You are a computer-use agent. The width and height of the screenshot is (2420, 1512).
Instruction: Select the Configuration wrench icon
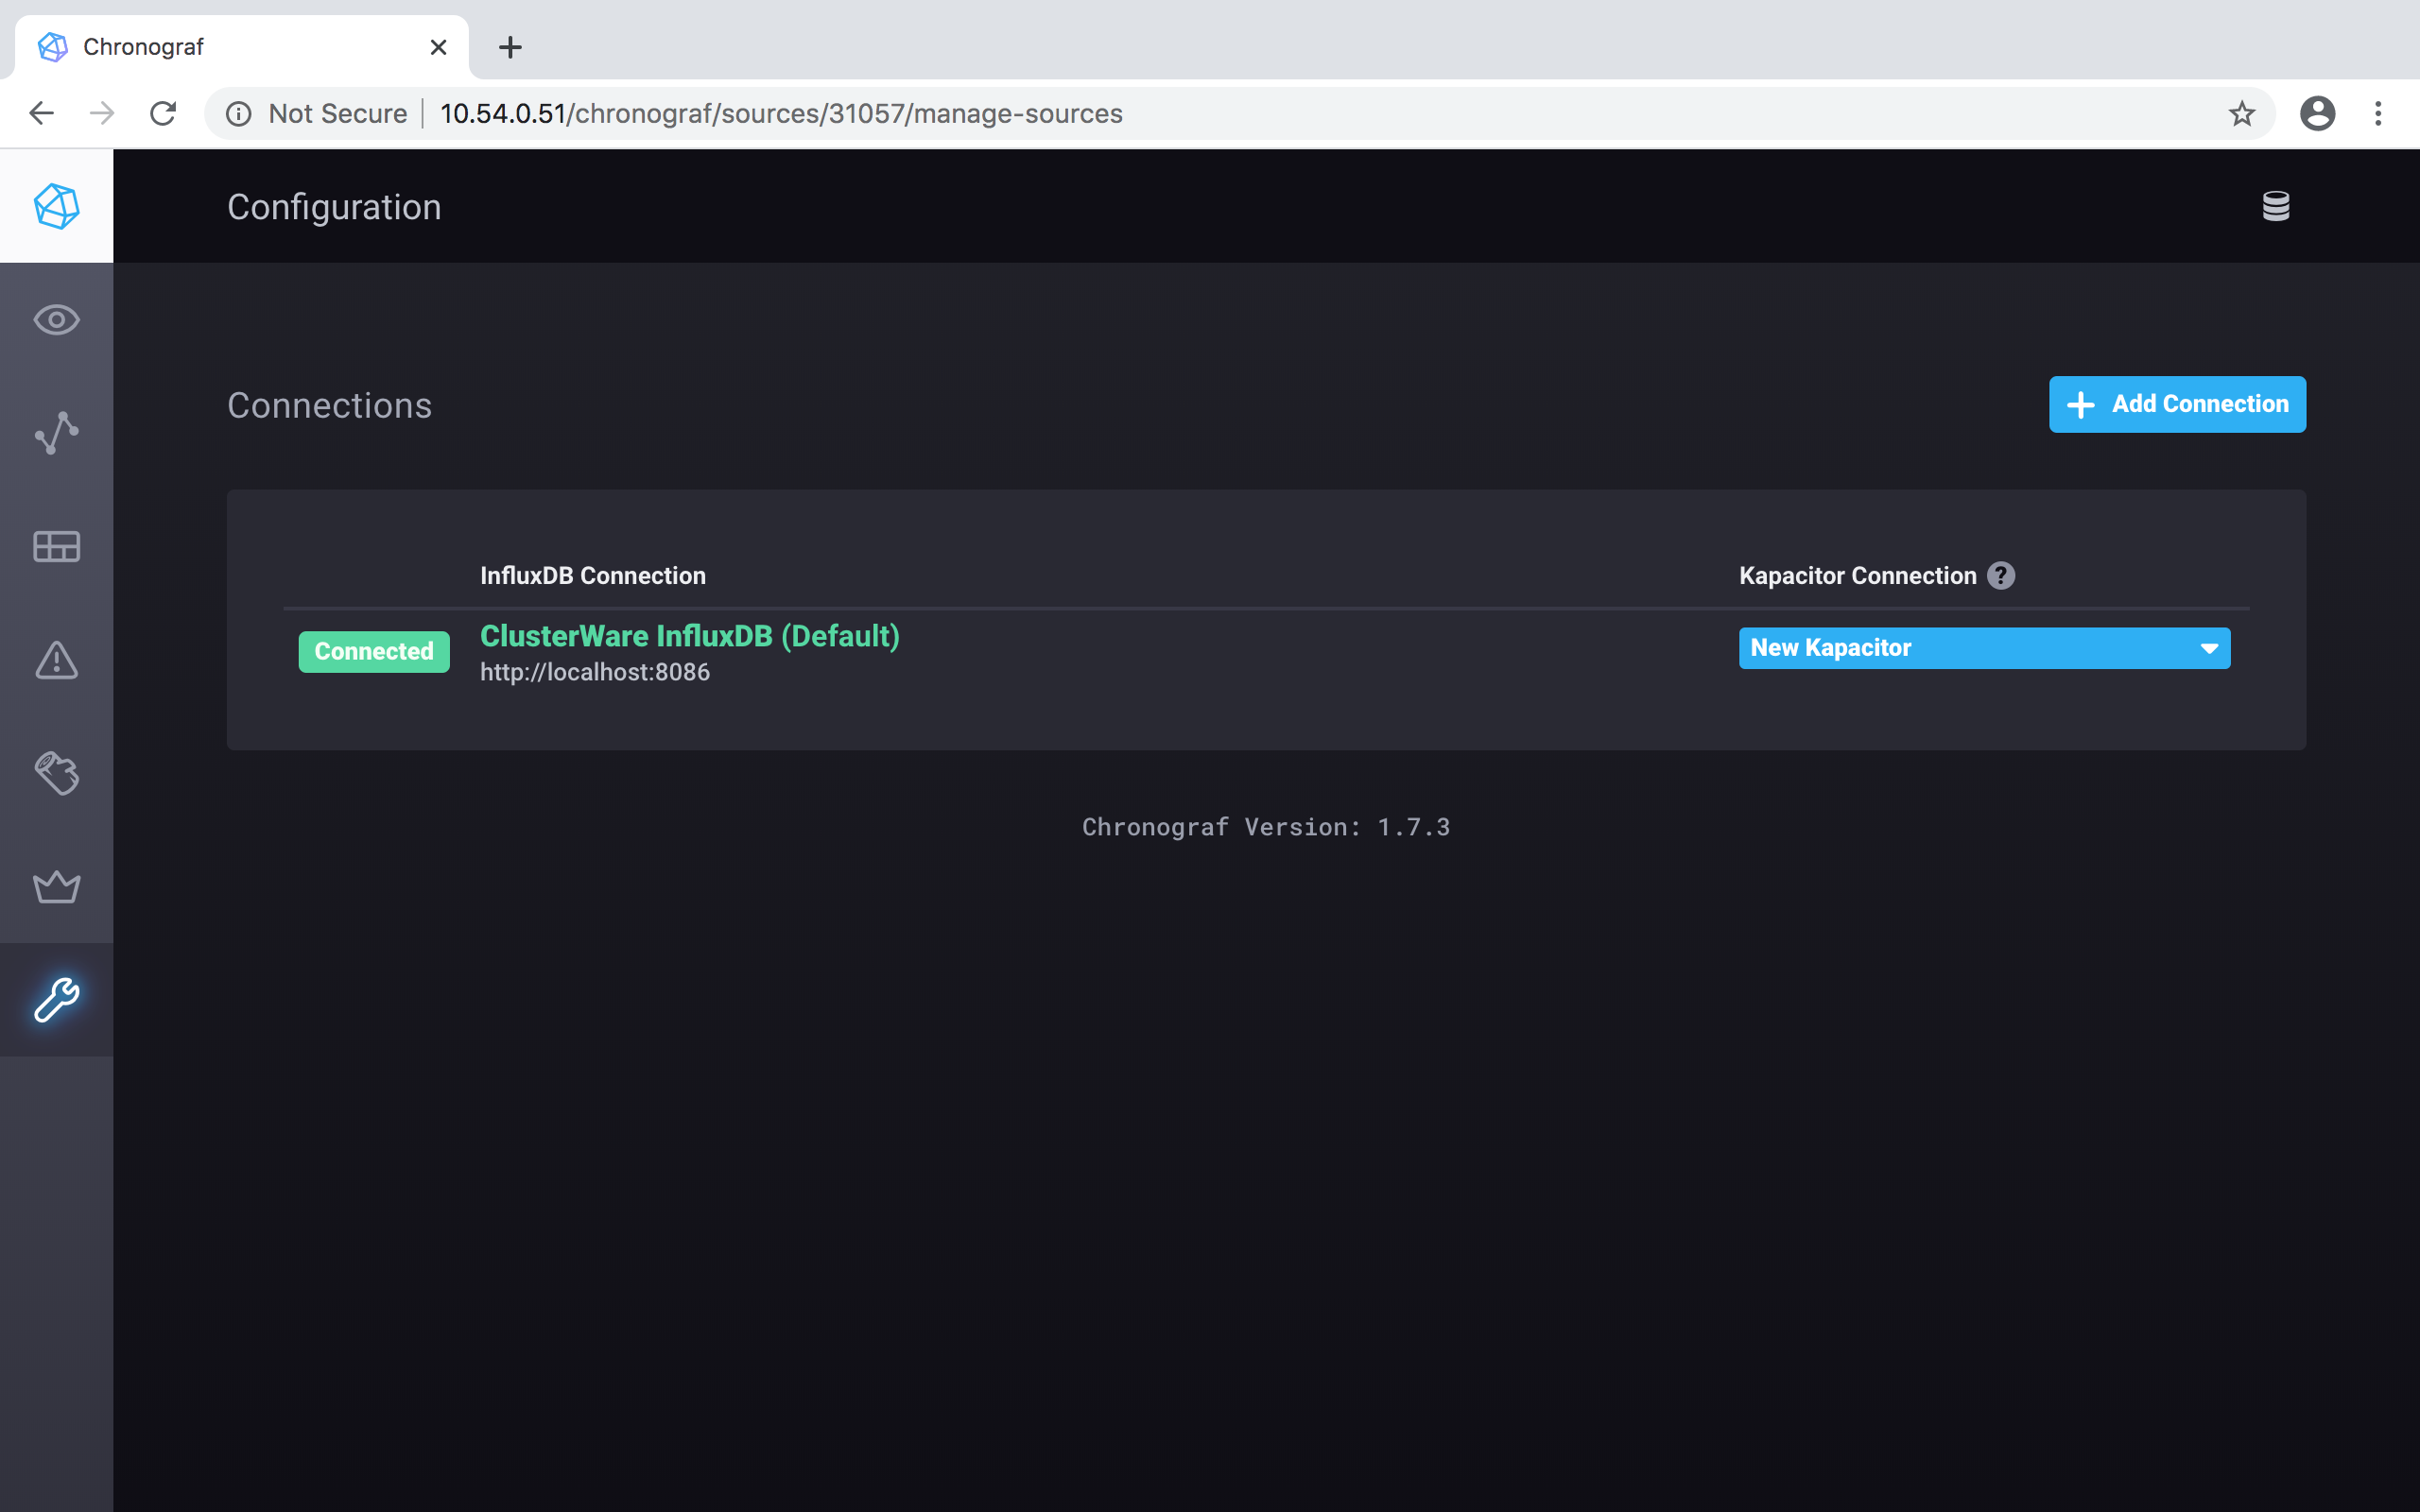pos(56,999)
